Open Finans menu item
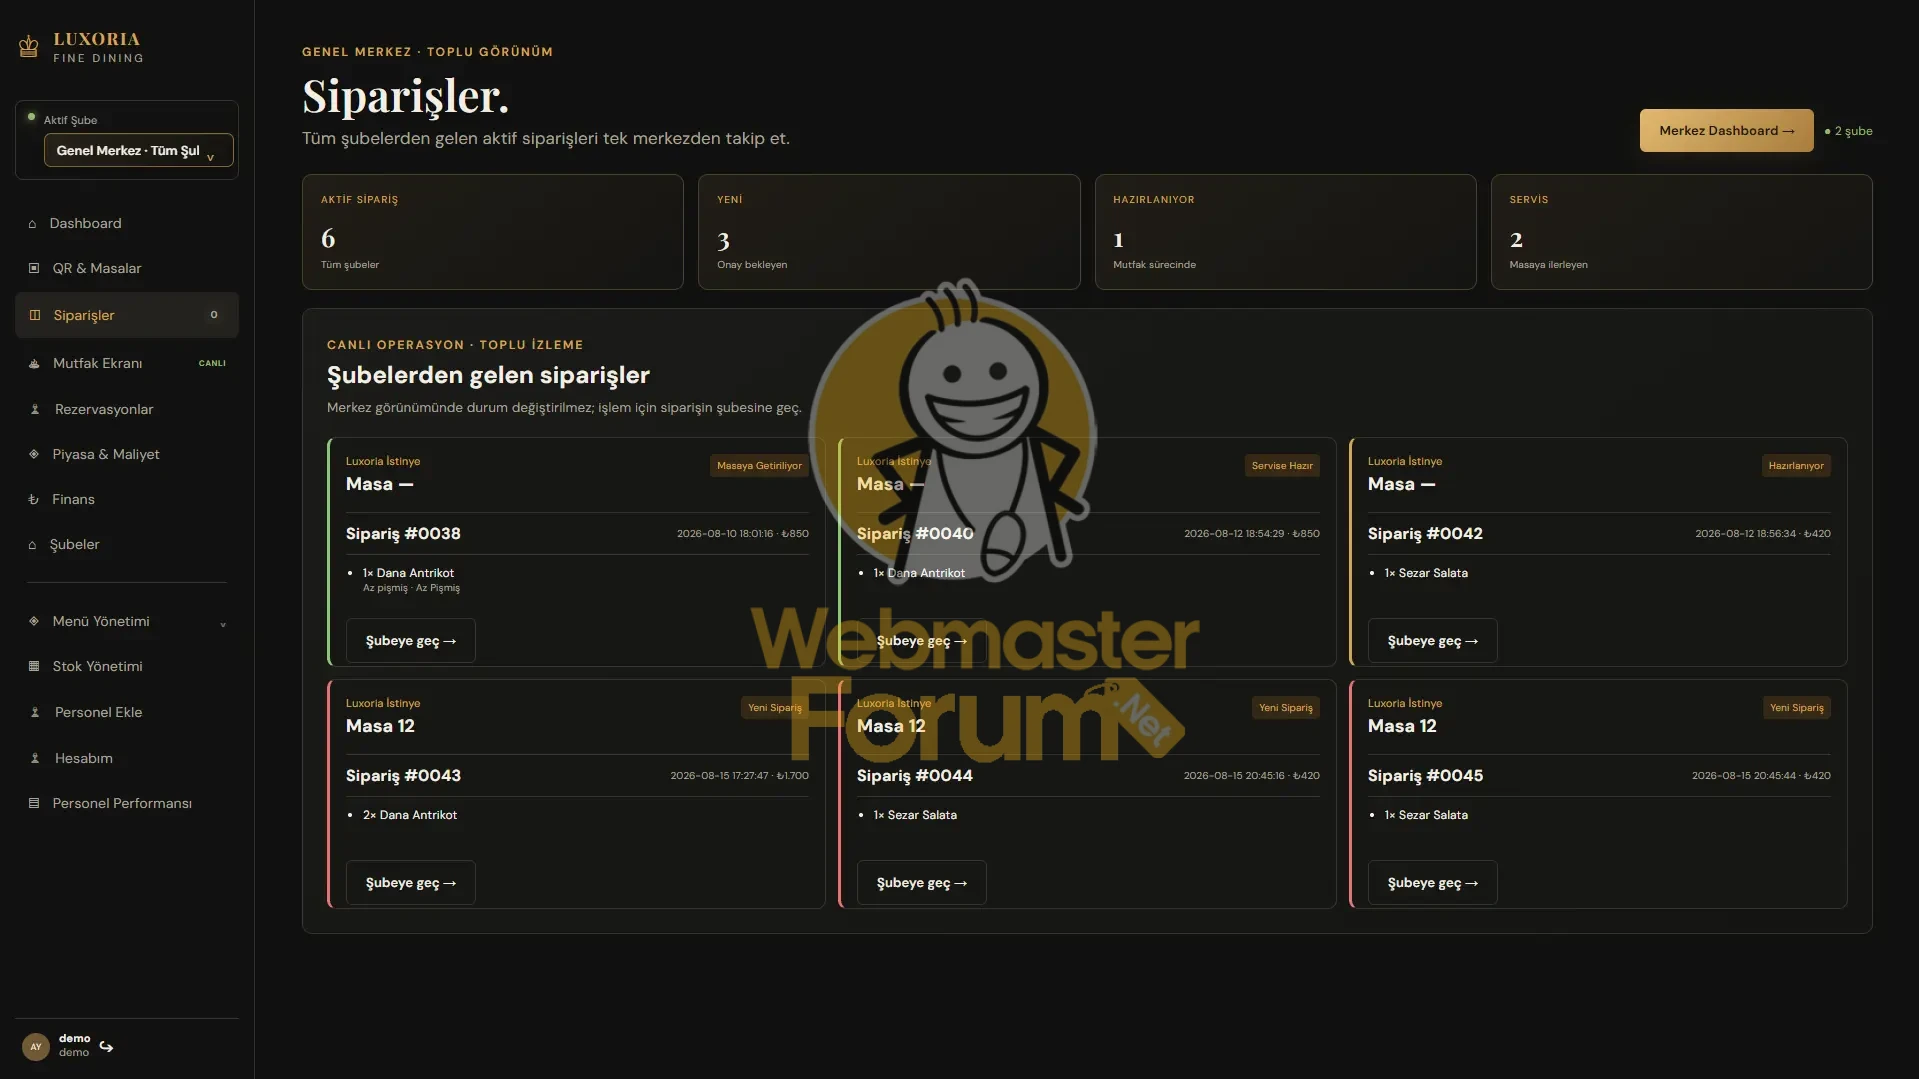1919x1079 pixels. tap(127, 499)
